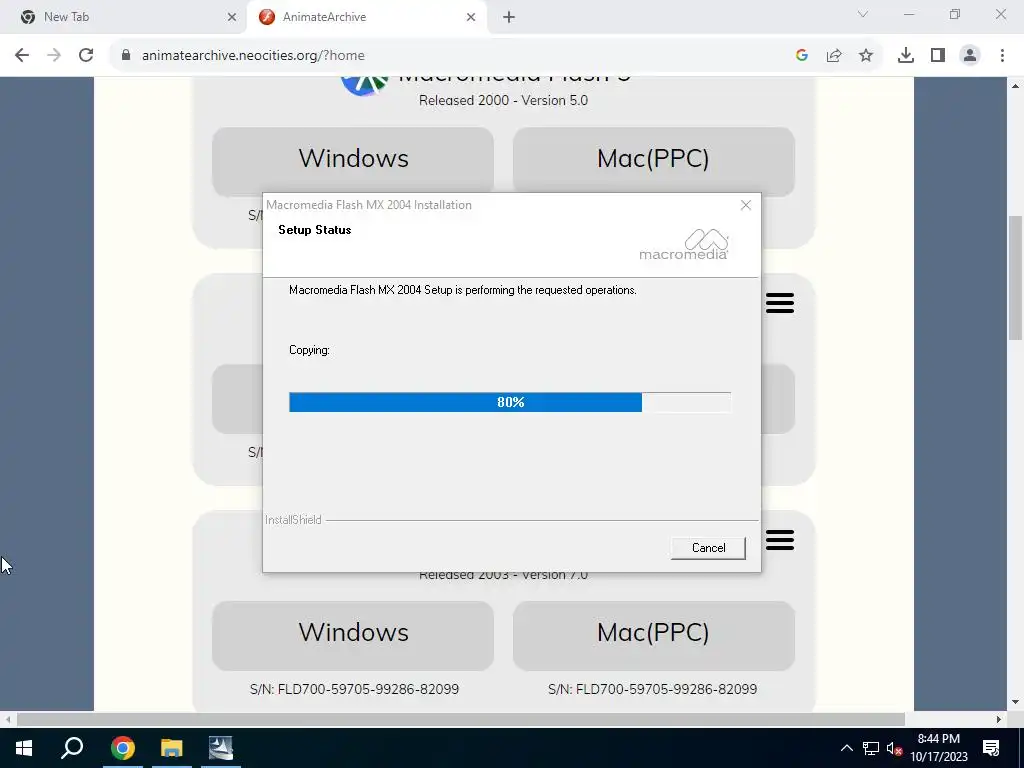This screenshot has width=1024, height=768.
Task: Close the New Tab tab
Action: click(x=232, y=17)
